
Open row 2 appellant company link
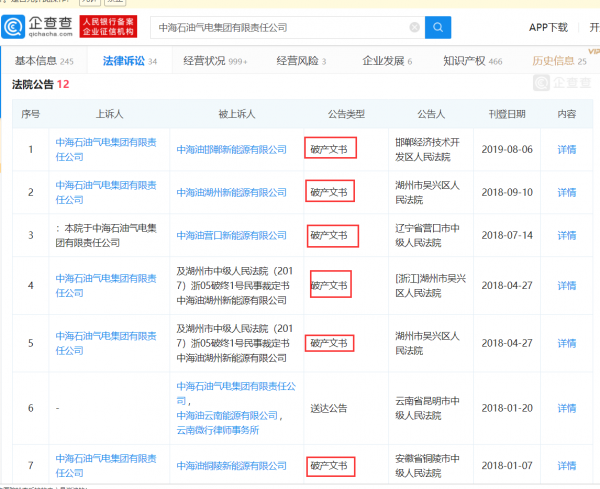pyautogui.click(x=106, y=192)
